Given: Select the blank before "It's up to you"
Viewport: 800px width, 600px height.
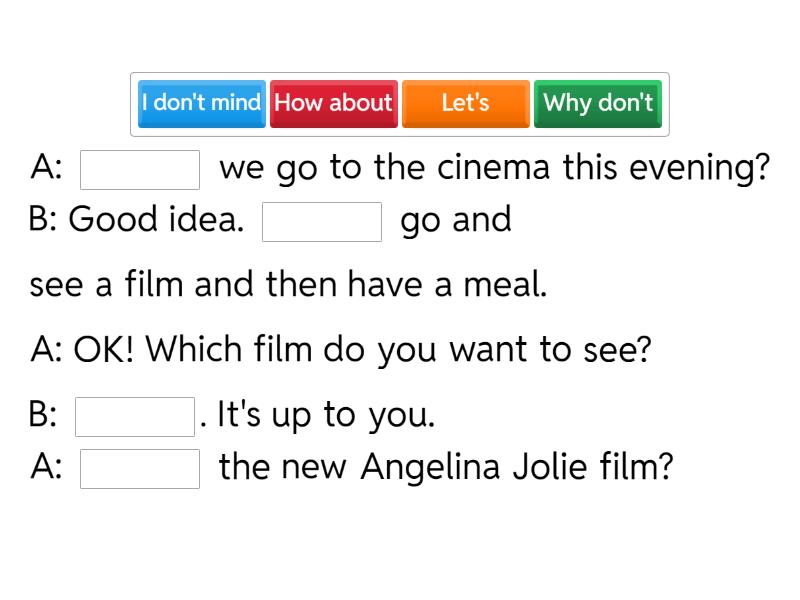Looking at the screenshot, I should click(135, 416).
